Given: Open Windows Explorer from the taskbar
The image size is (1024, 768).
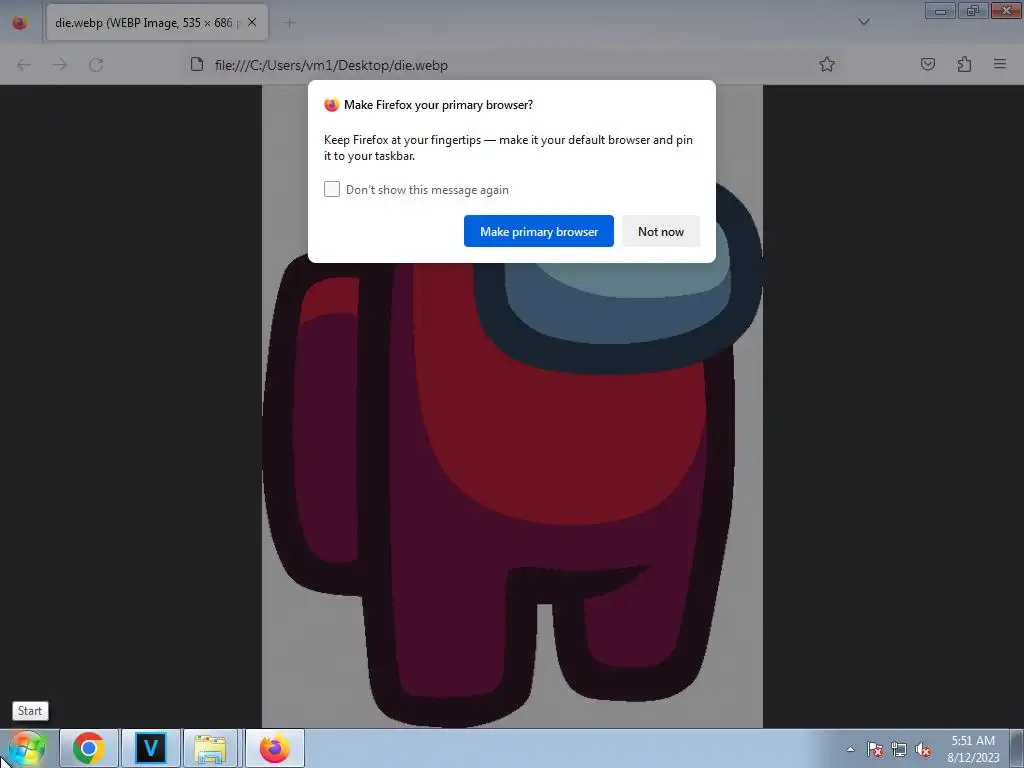Looking at the screenshot, I should (x=210, y=748).
